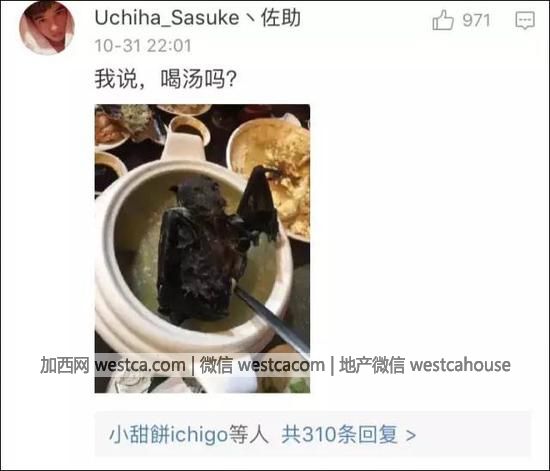Tap the dark bat in the photo

coord(210,245)
